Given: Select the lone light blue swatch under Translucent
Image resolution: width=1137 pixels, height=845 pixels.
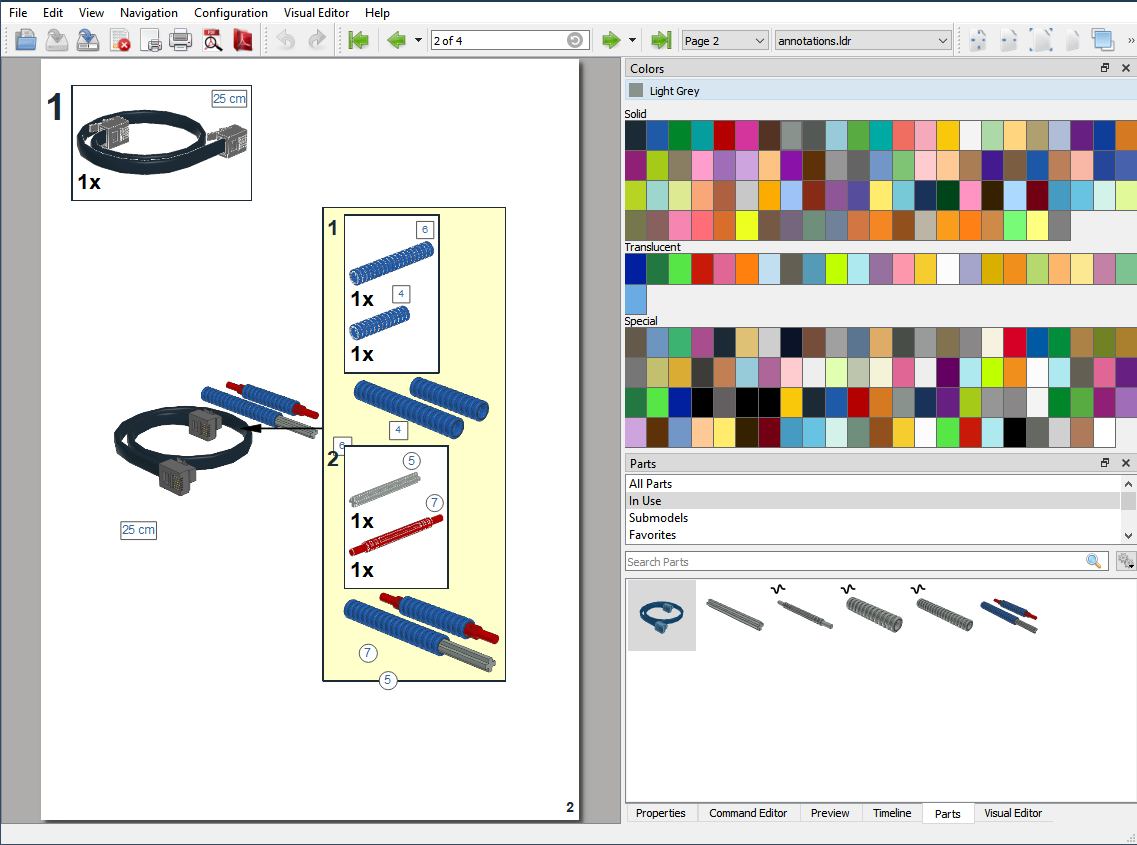Looking at the screenshot, I should (636, 300).
